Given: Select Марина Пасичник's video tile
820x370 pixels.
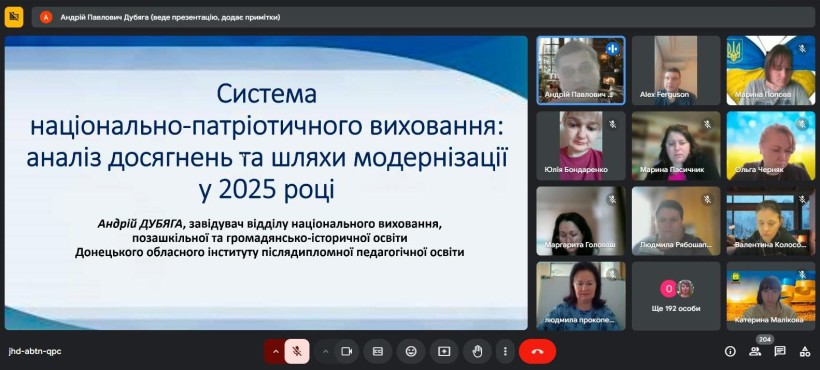Looking at the screenshot, I should click(676, 146).
